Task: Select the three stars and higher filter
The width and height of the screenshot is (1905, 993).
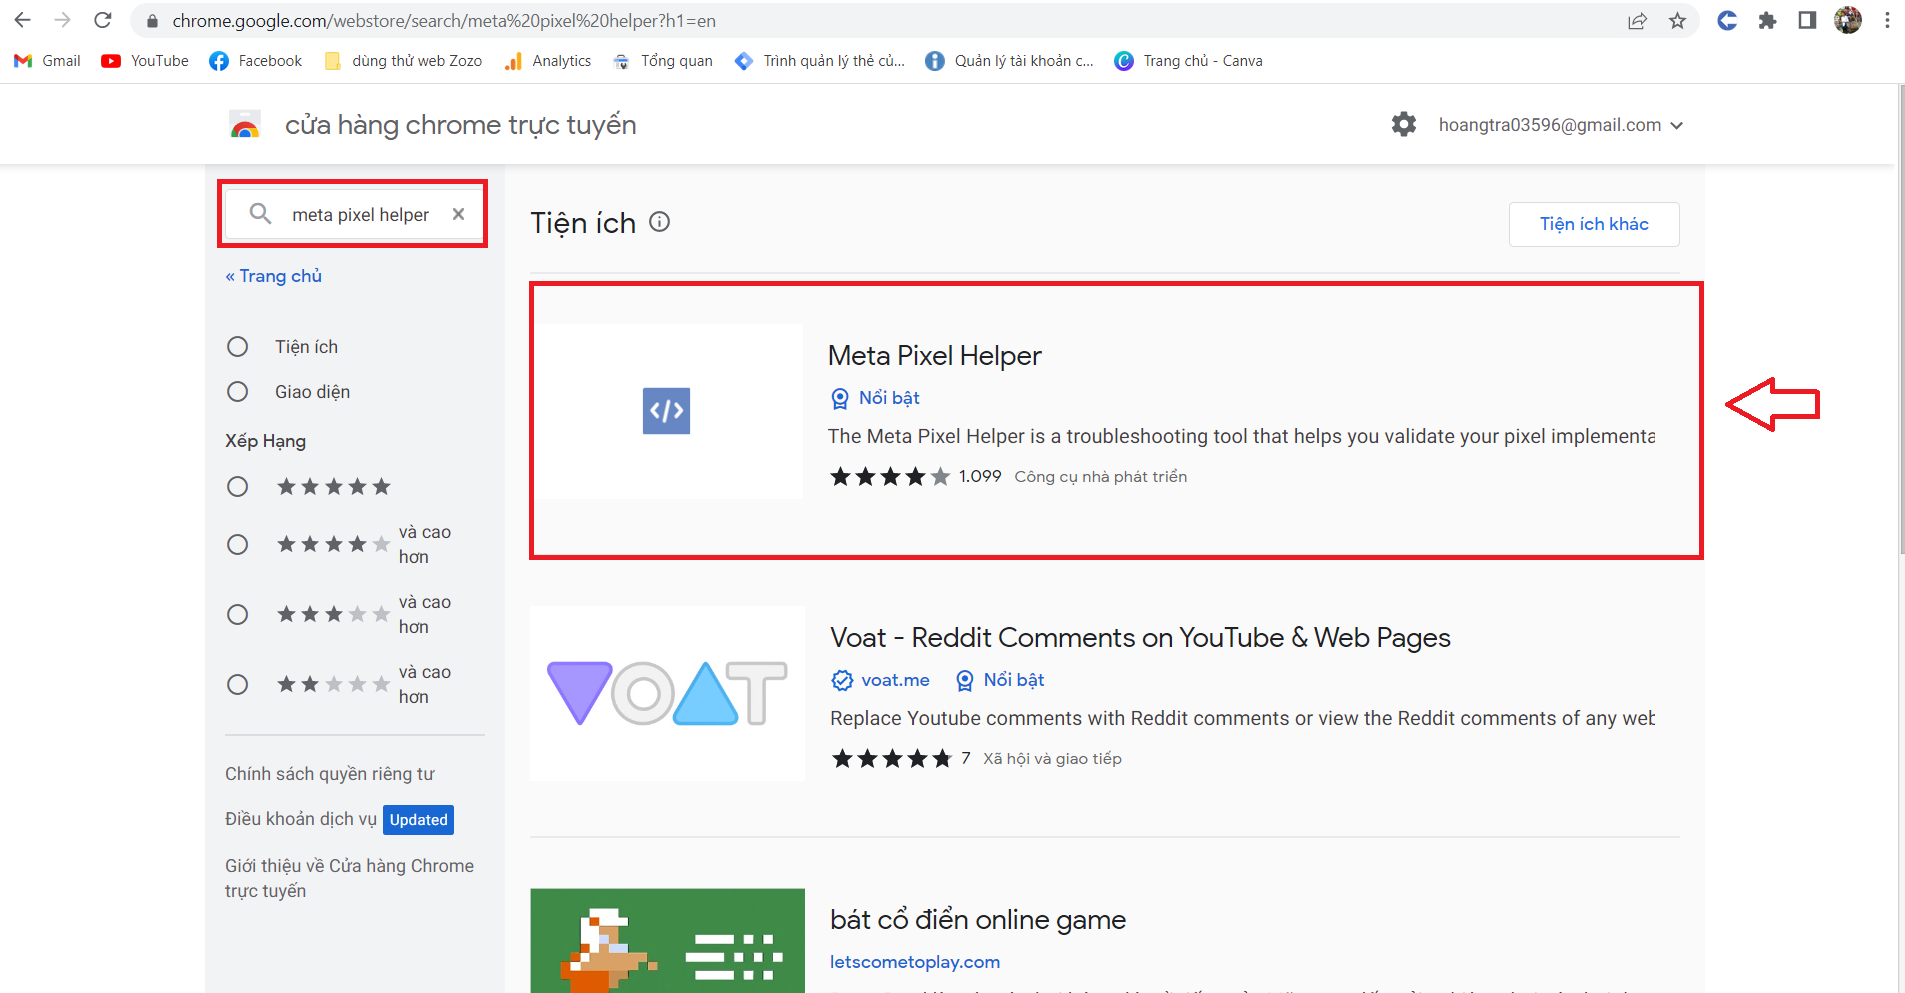Action: click(237, 614)
